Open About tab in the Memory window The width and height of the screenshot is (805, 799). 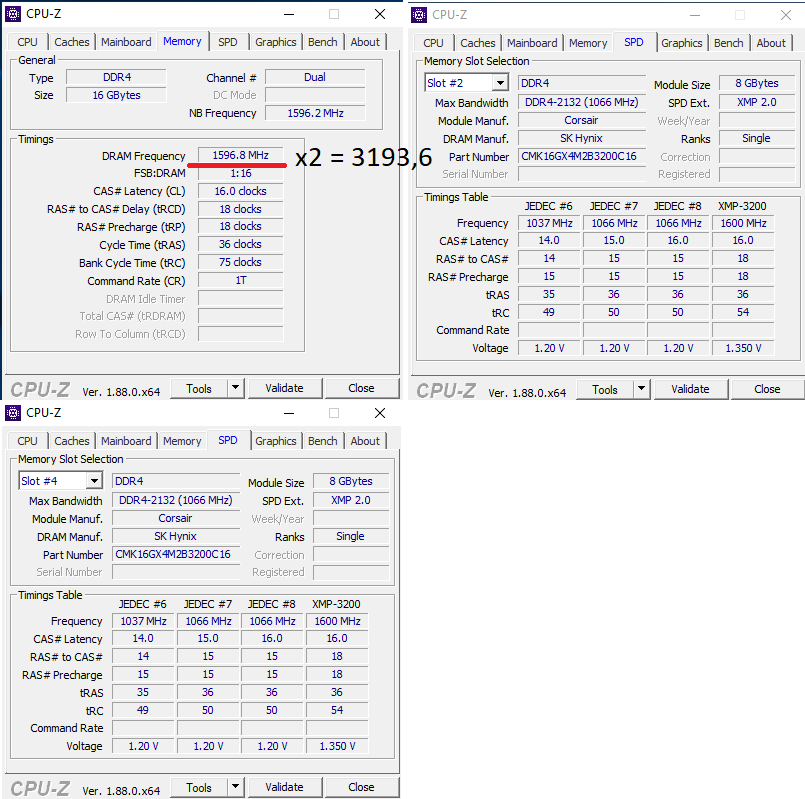click(365, 42)
